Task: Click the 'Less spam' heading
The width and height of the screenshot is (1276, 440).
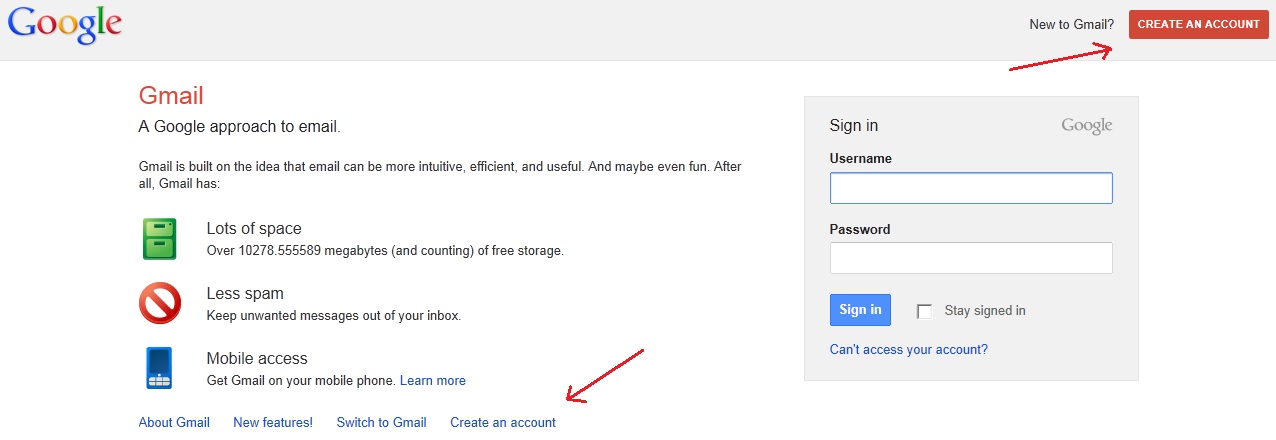Action: click(245, 294)
